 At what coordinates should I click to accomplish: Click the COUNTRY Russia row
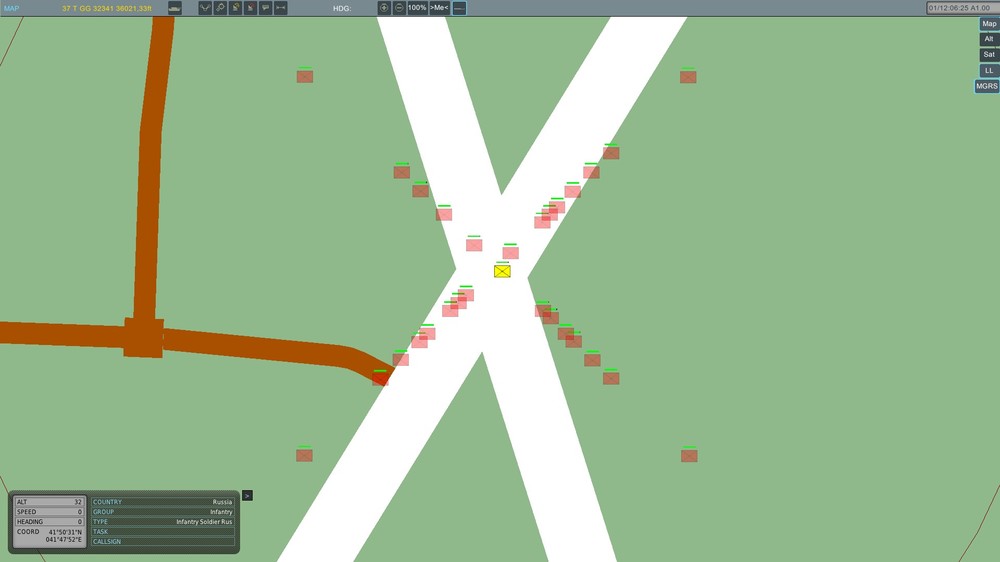pyautogui.click(x=163, y=502)
